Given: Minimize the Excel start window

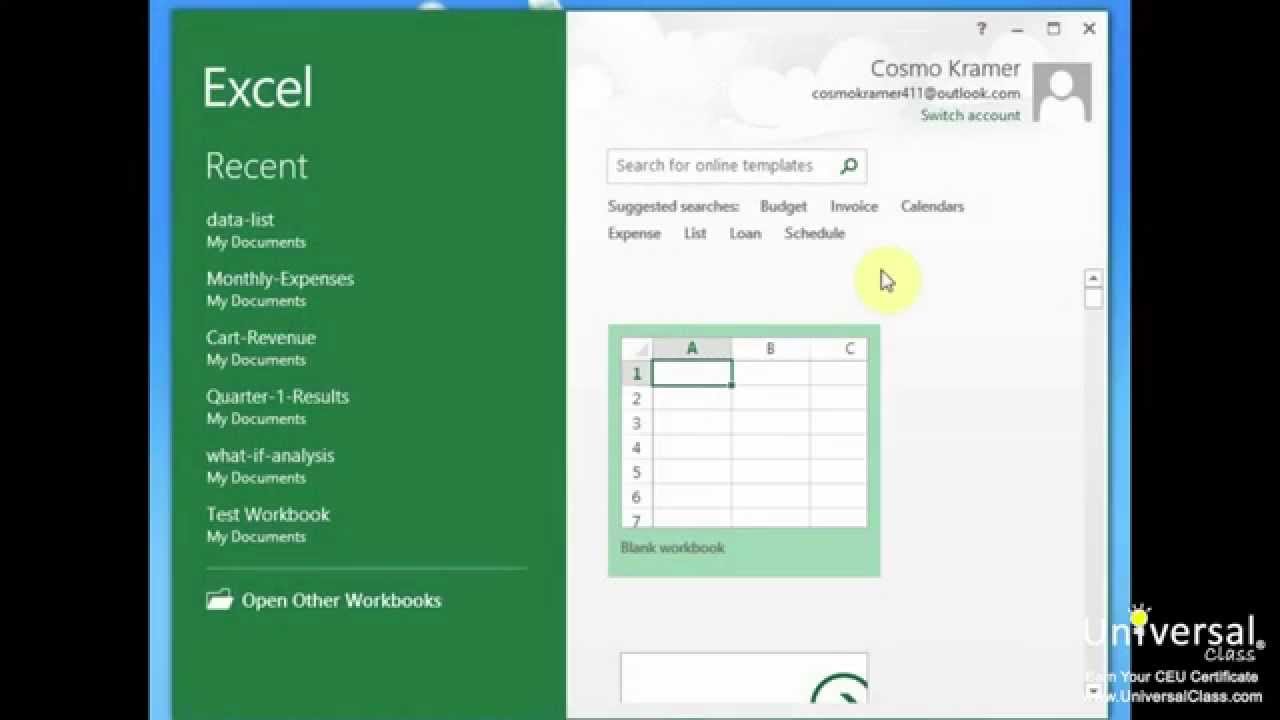Looking at the screenshot, I should click(1017, 29).
